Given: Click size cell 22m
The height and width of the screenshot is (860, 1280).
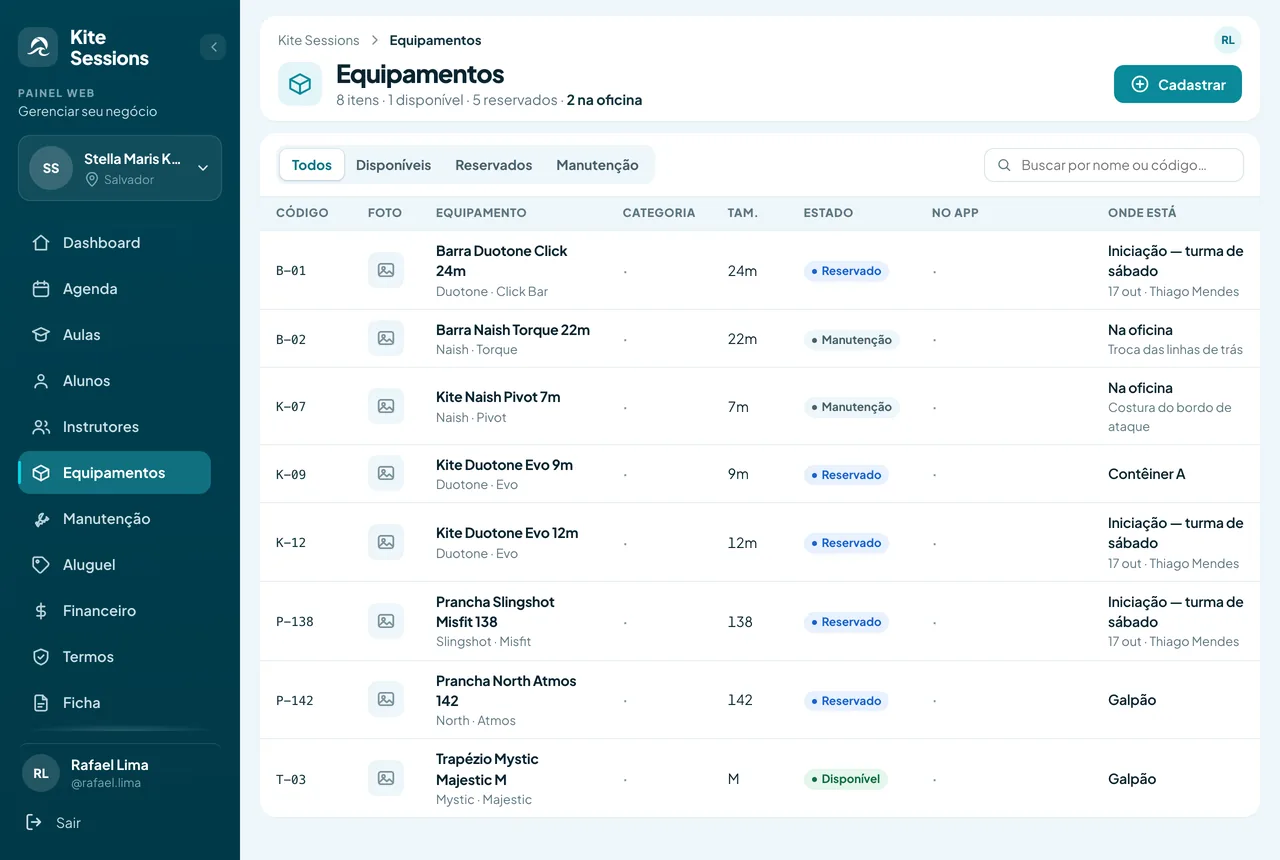Looking at the screenshot, I should coord(742,339).
